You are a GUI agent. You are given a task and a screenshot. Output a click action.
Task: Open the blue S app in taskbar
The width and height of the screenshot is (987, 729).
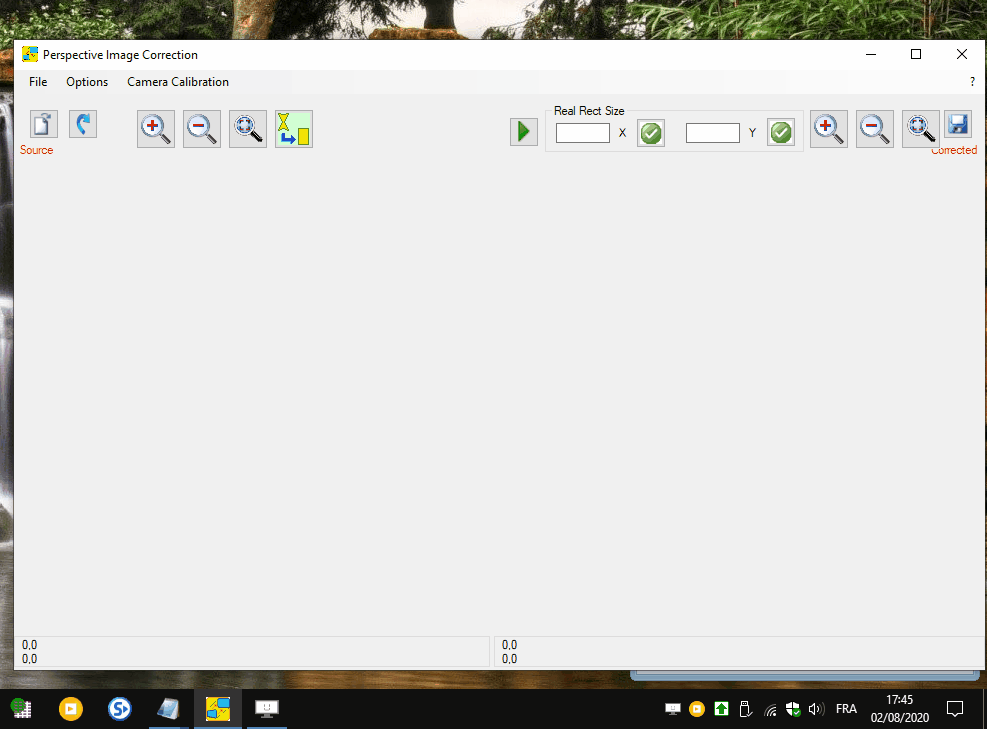[x=120, y=709]
